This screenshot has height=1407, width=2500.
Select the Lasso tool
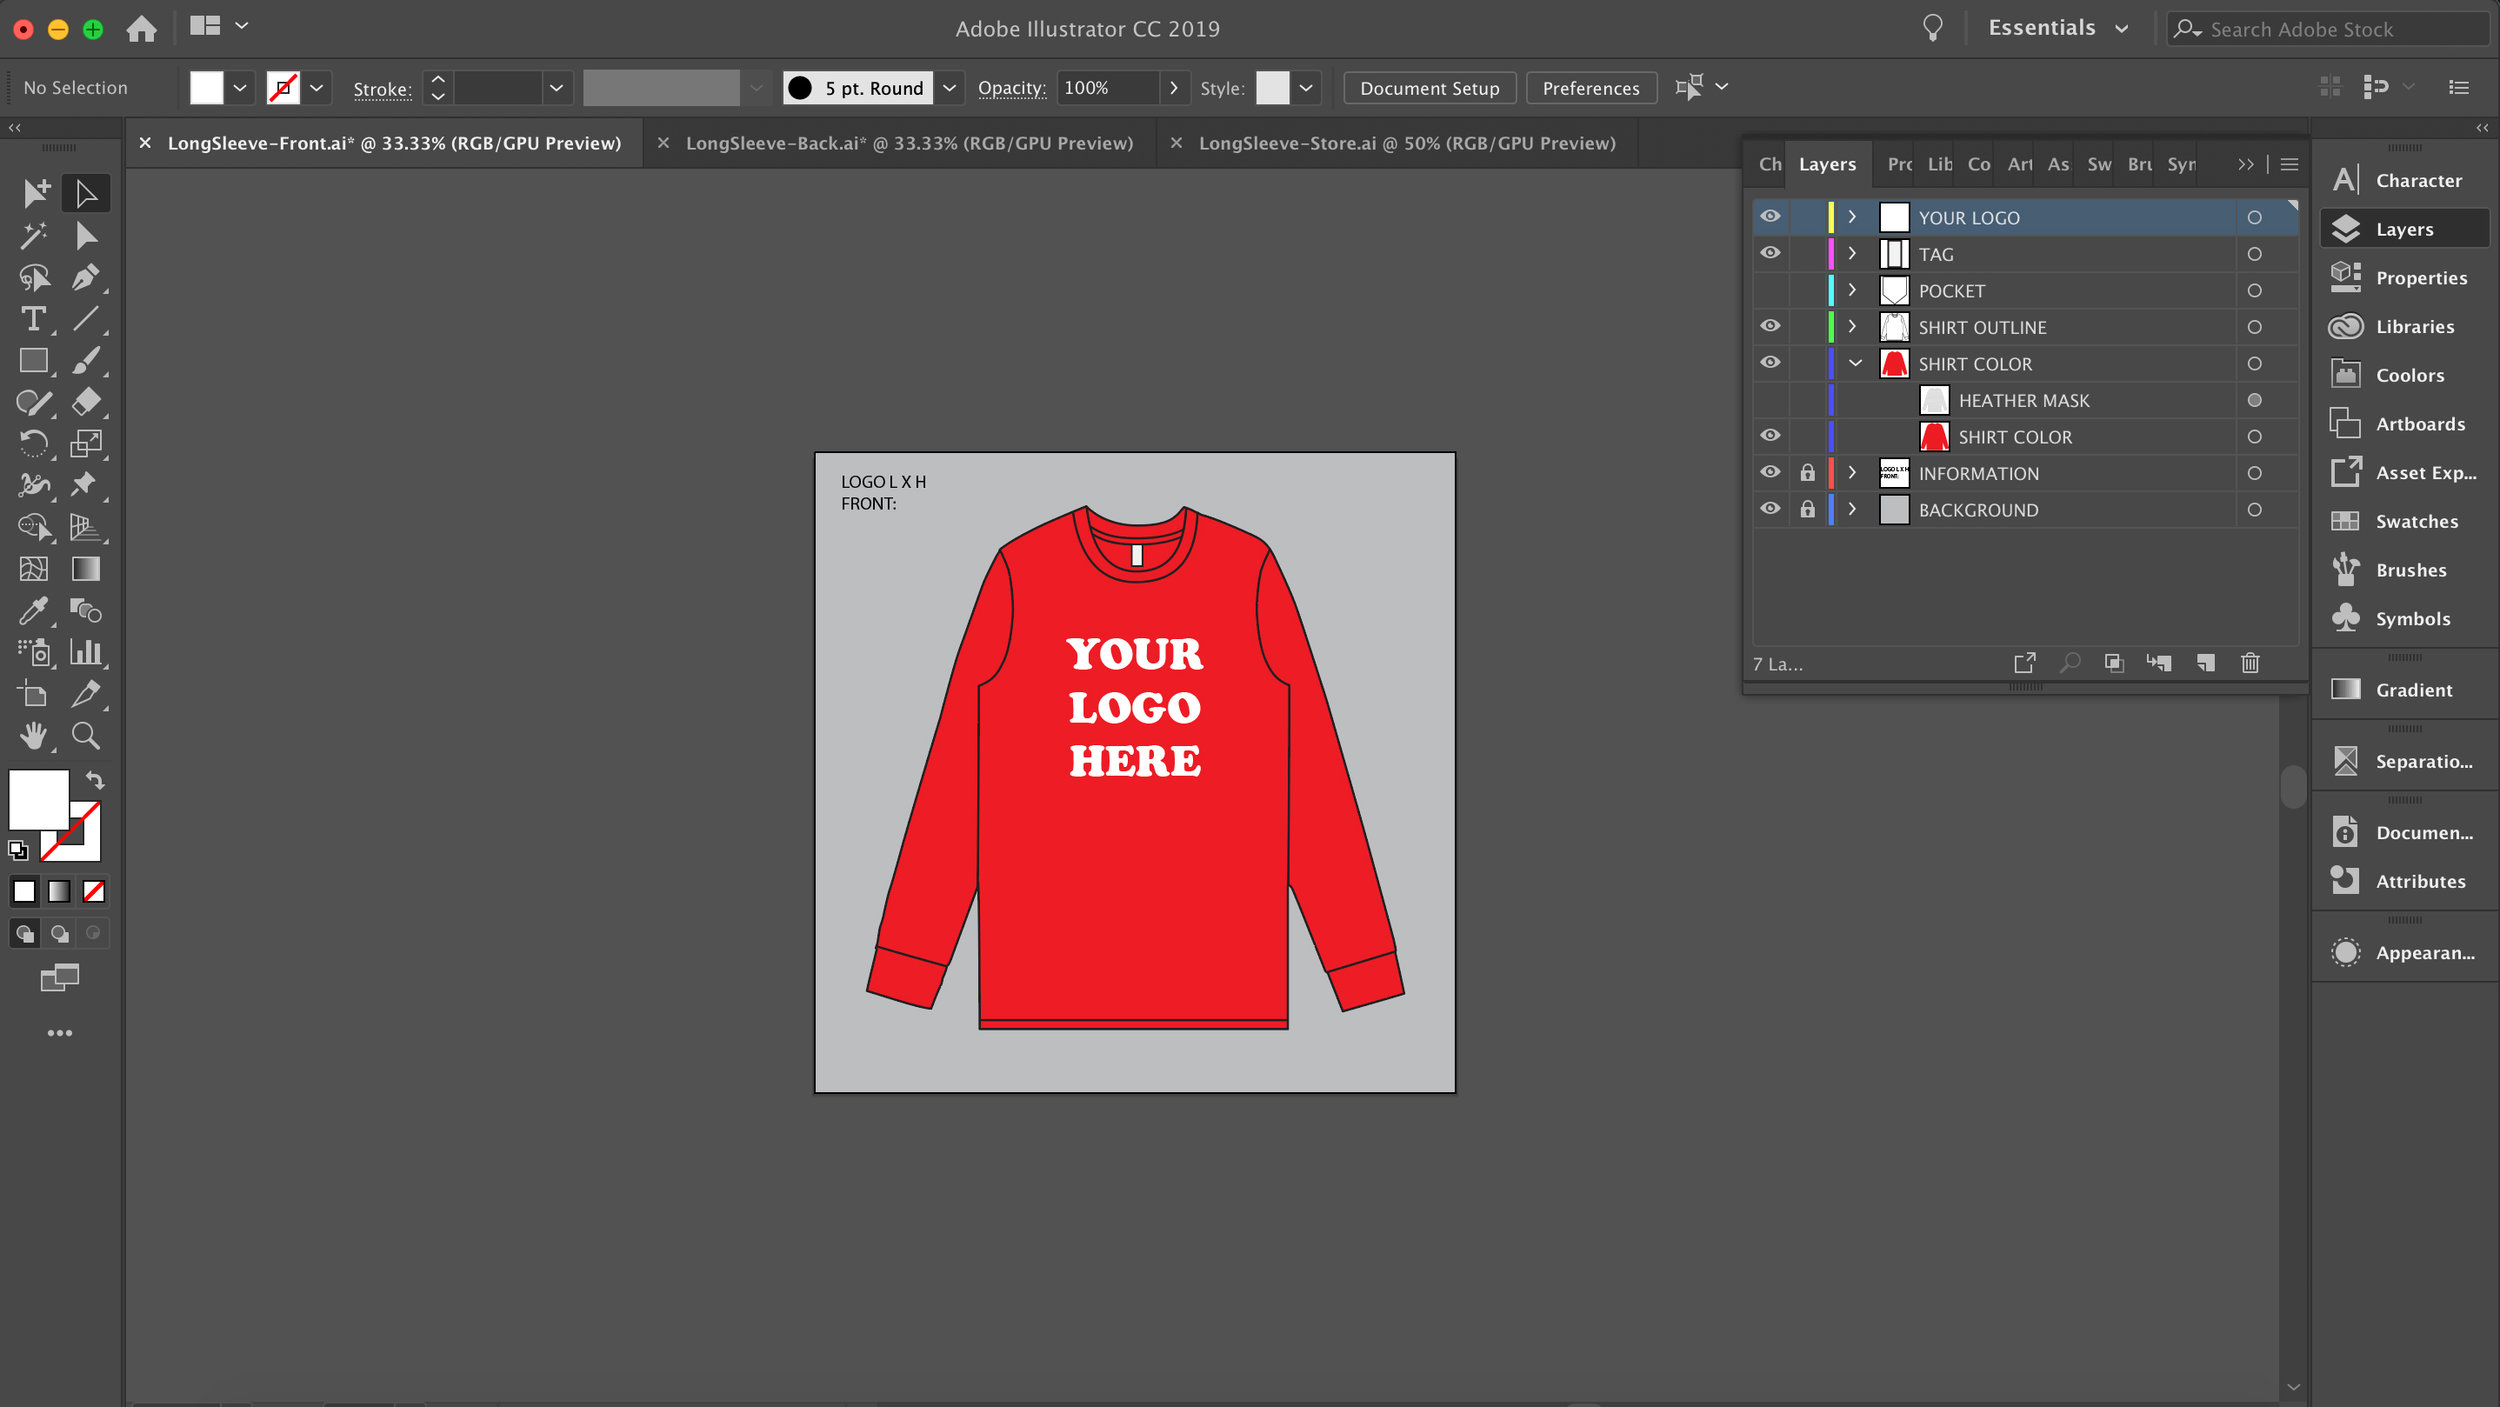click(x=33, y=278)
